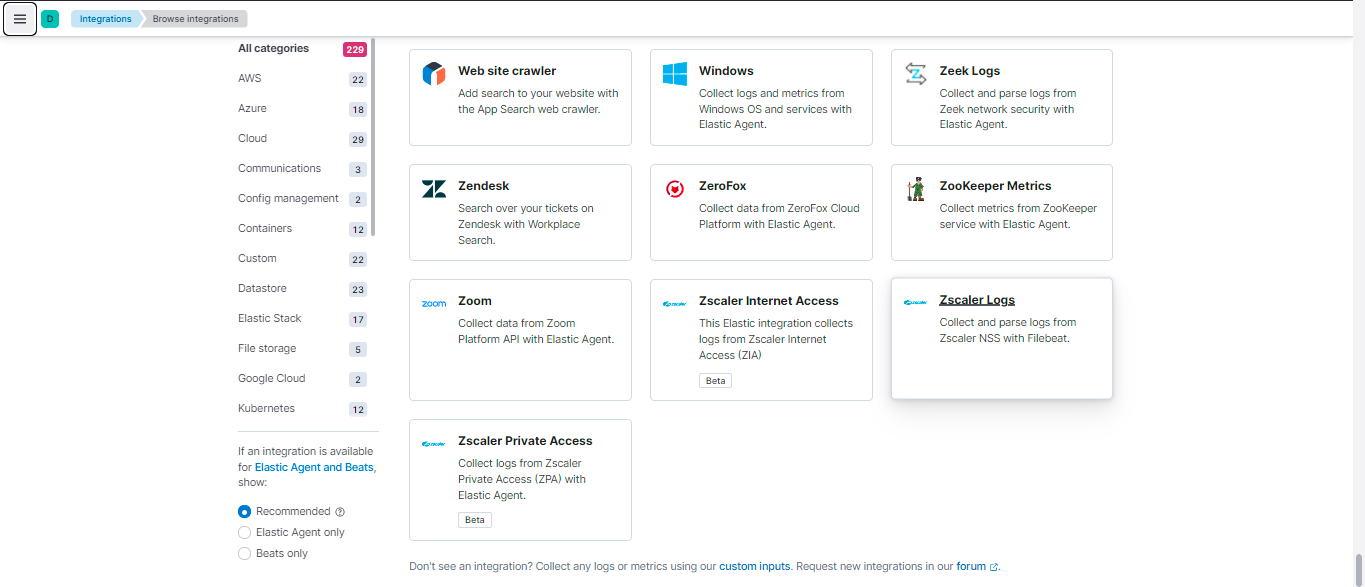The height and width of the screenshot is (587, 1365).
Task: Select the Recommended radio option
Action: click(x=244, y=511)
